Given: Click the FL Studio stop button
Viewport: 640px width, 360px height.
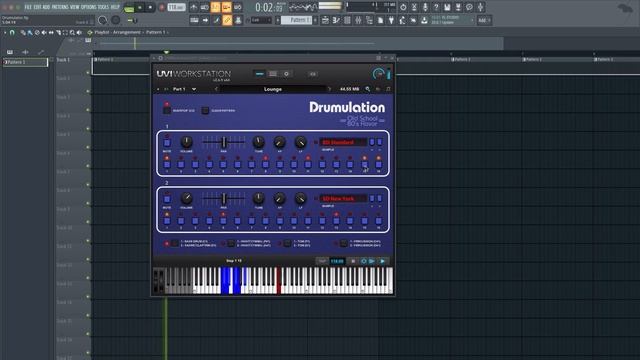Looking at the screenshot, I should [150, 7].
